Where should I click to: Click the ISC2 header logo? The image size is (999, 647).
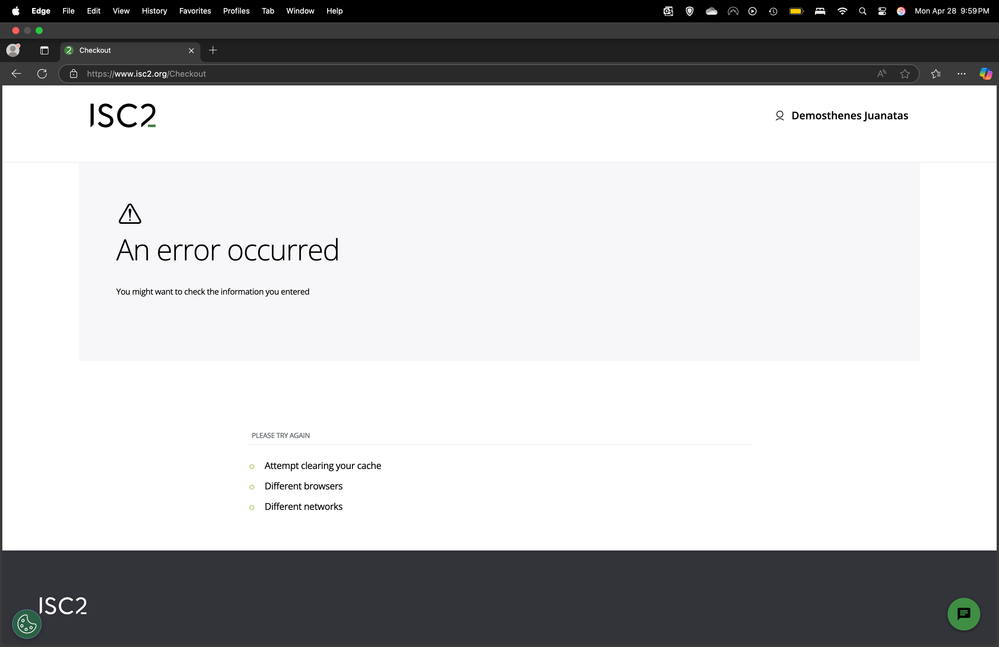point(123,116)
